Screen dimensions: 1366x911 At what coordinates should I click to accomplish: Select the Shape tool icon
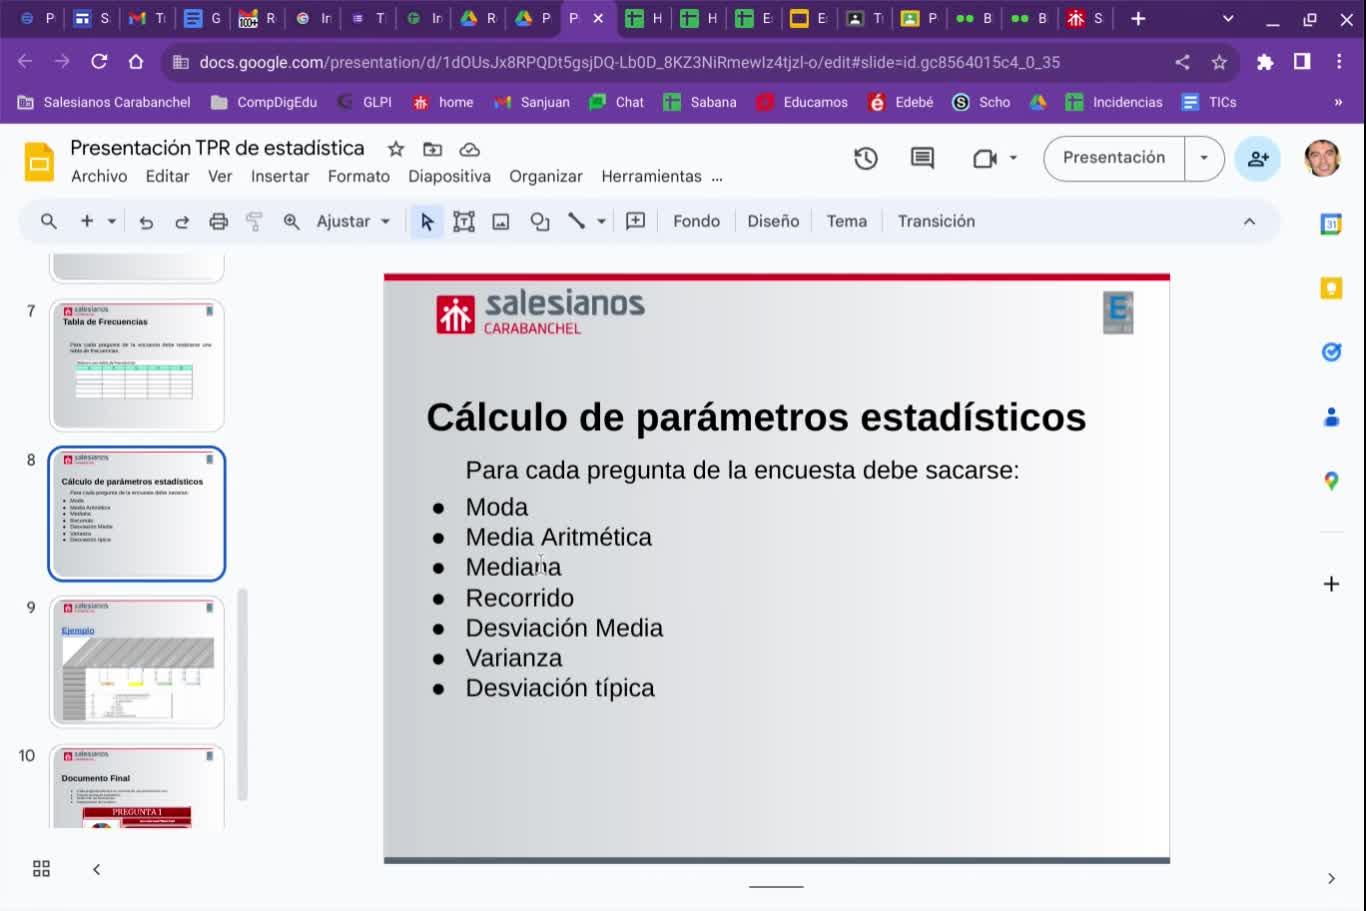pyautogui.click(x=540, y=222)
